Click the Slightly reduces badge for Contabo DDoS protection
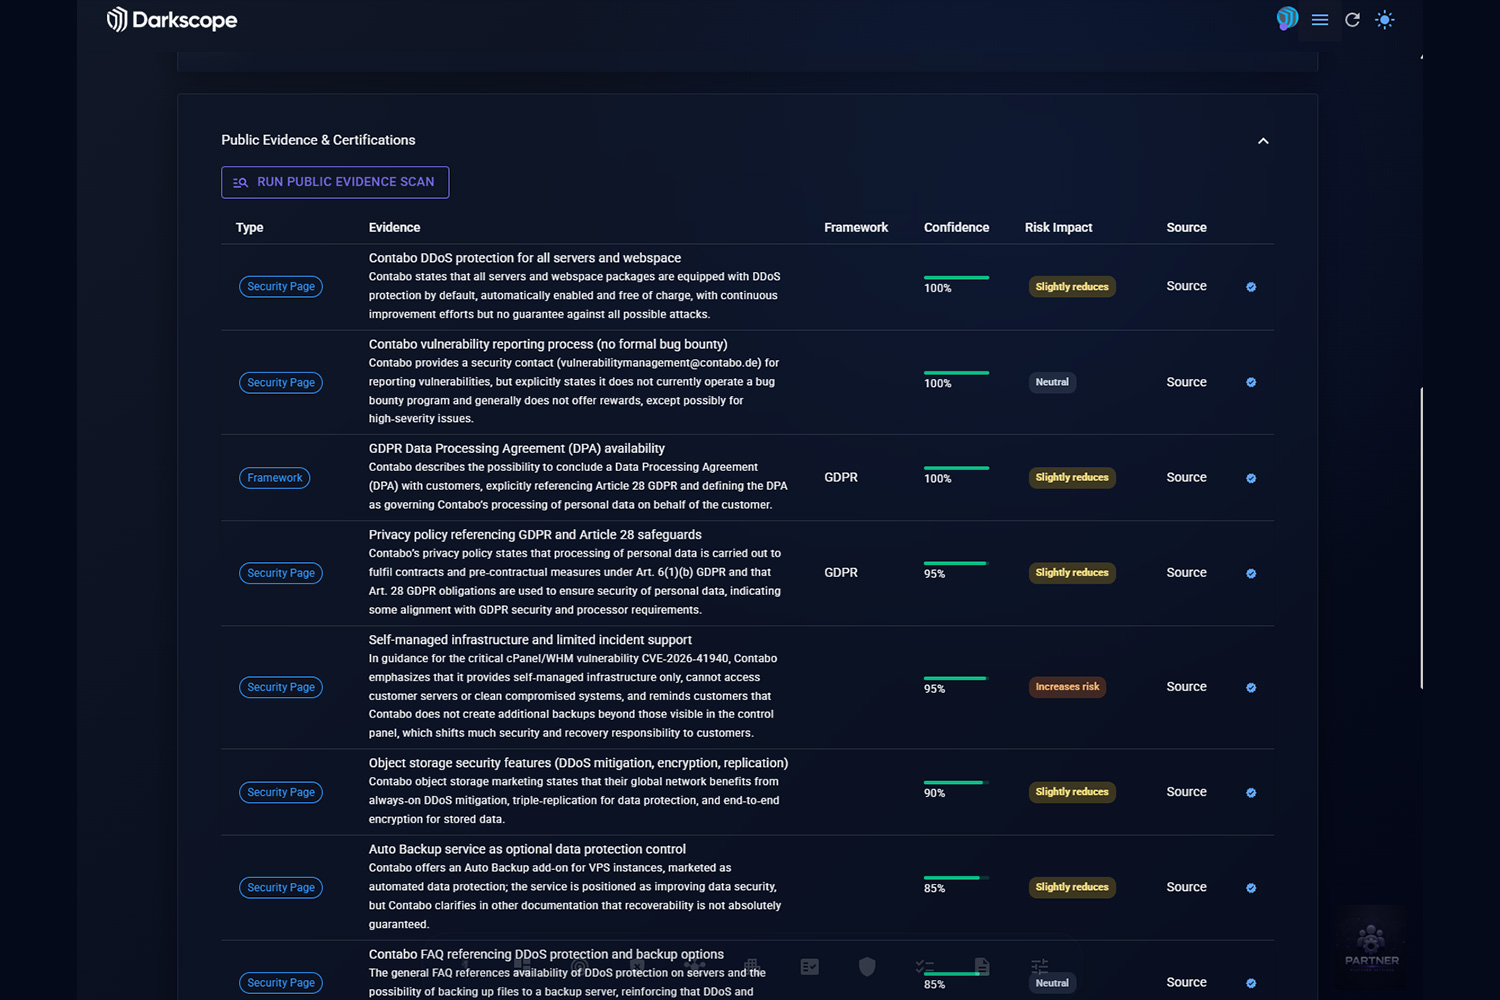This screenshot has height=1000, width=1500. pyautogui.click(x=1072, y=287)
